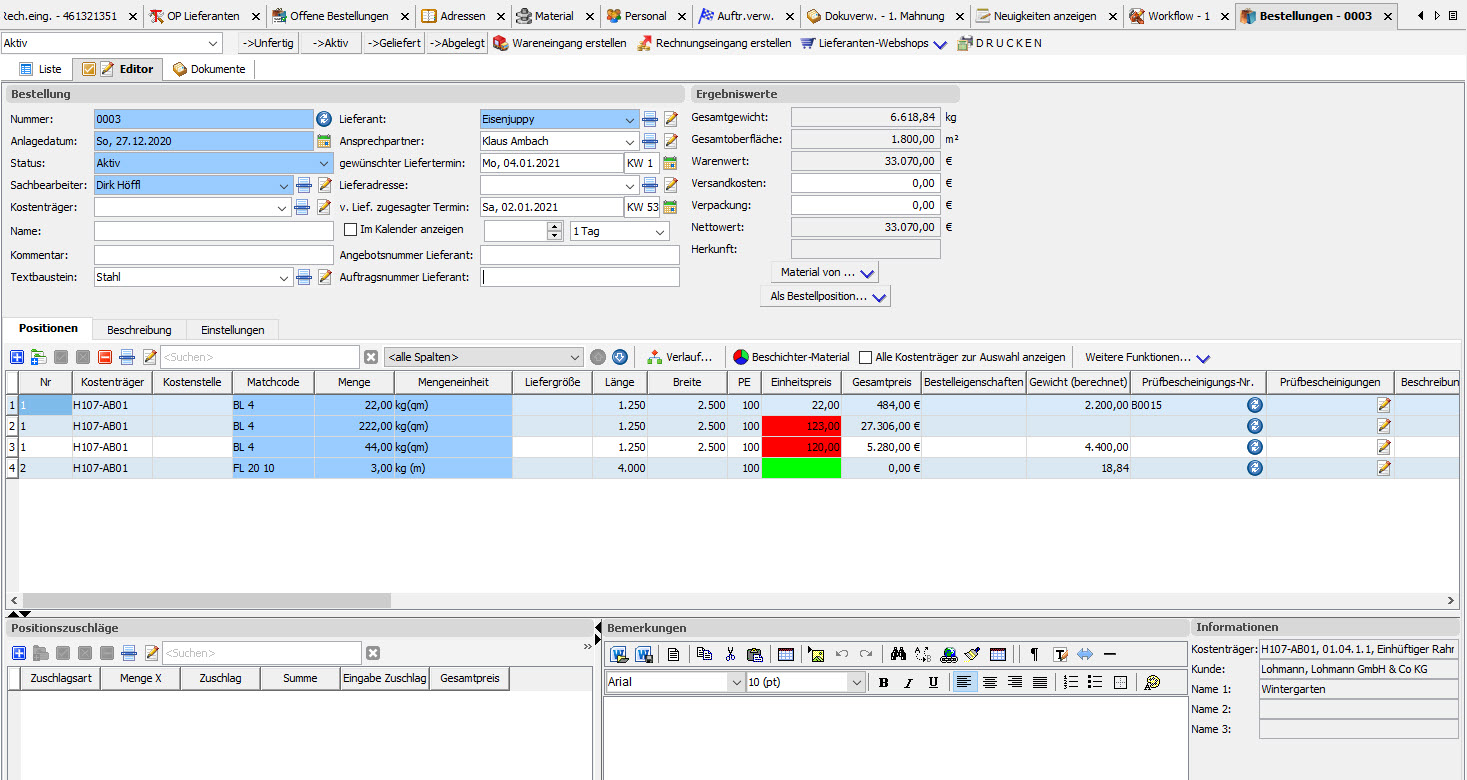The image size is (1467, 780).
Task: Expand the Lieferant dropdown
Action: point(629,119)
